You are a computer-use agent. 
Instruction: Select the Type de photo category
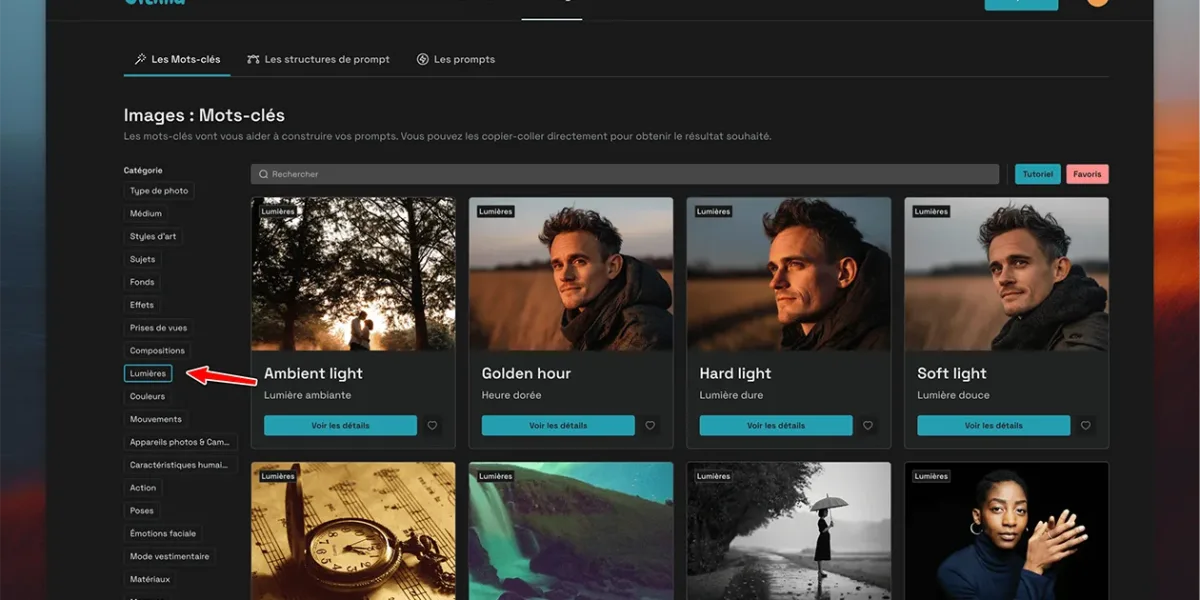point(159,191)
